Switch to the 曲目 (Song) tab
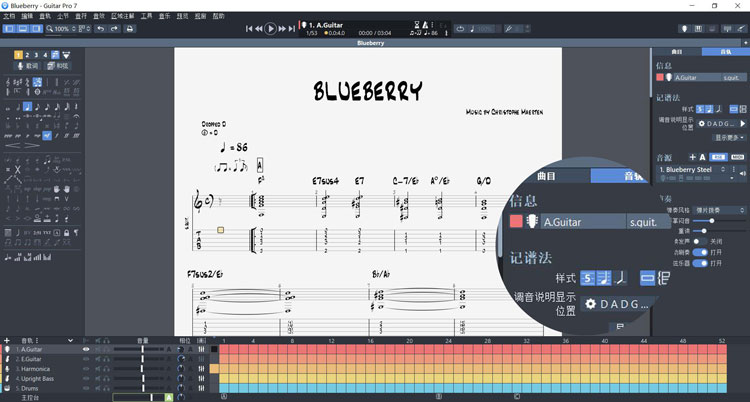 676,51
